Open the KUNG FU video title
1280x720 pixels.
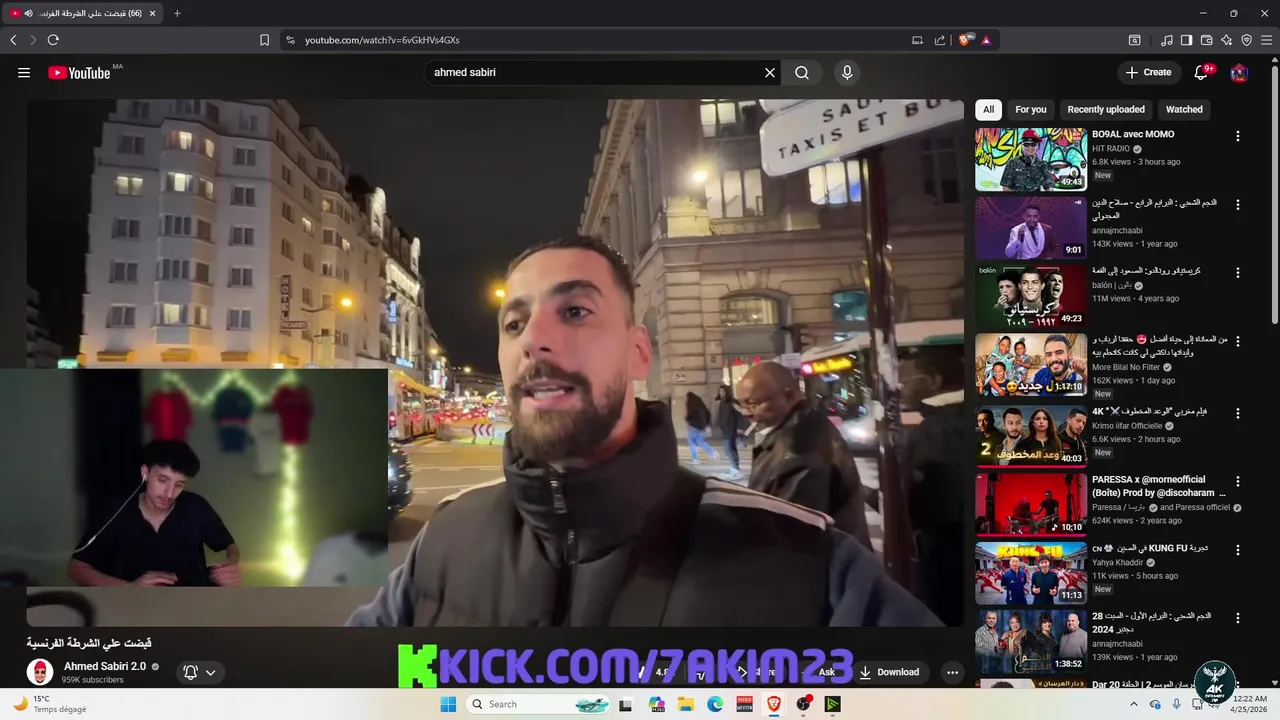[1148, 549]
